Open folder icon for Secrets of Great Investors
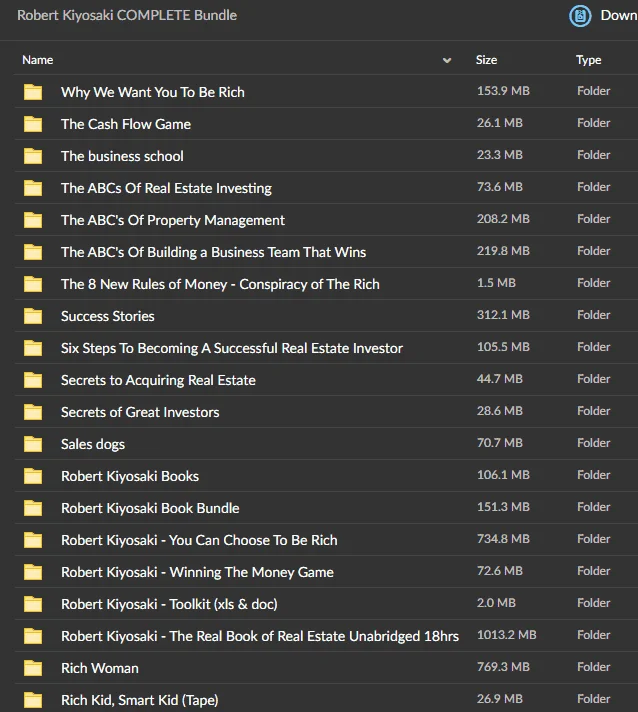The image size is (638, 712). [x=33, y=412]
